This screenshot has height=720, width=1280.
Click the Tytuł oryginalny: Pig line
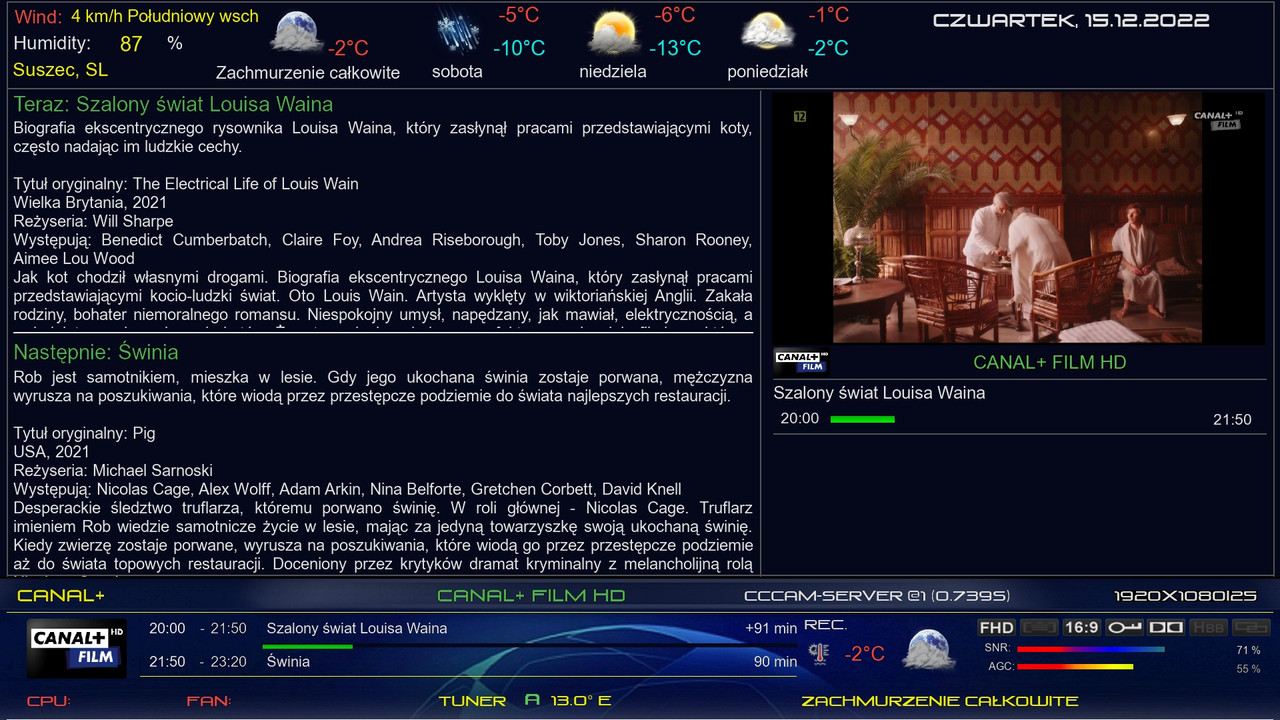[84, 434]
